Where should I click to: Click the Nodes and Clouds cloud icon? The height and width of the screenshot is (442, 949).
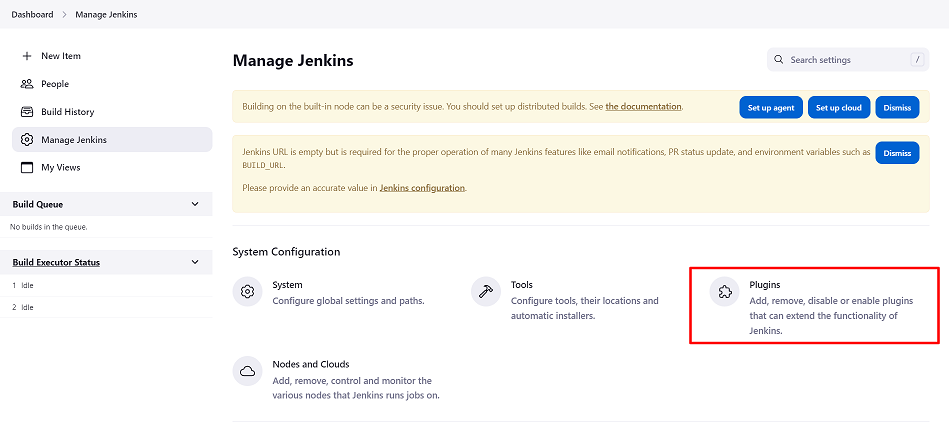tap(247, 371)
